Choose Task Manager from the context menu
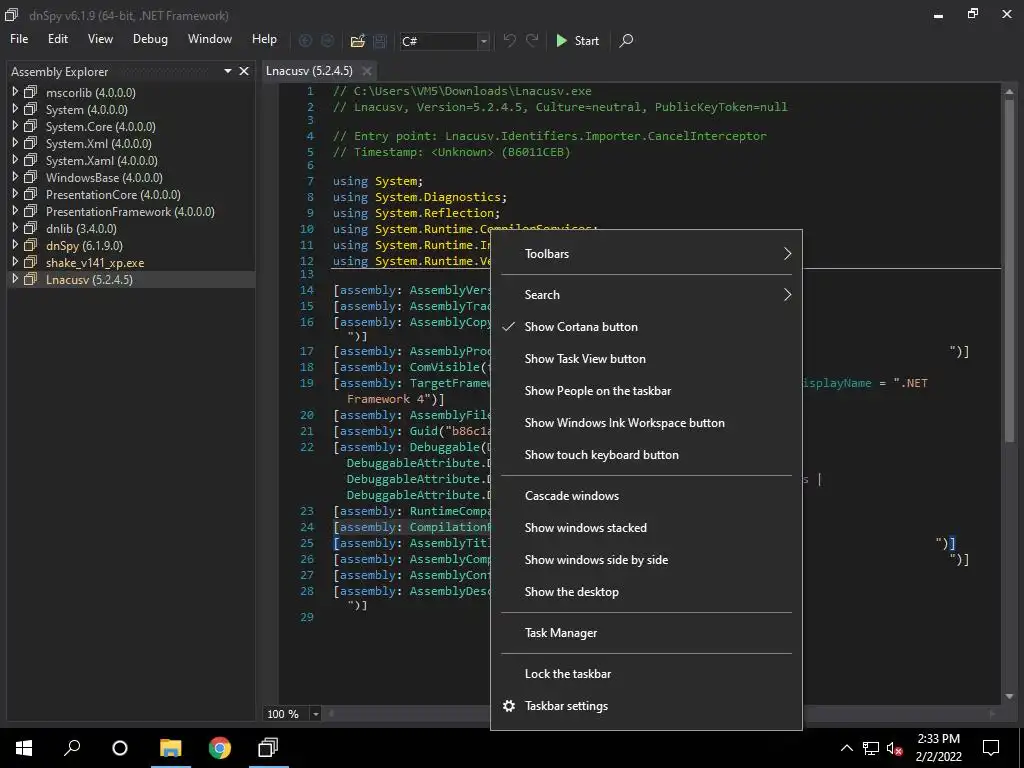The width and height of the screenshot is (1024, 768). pos(560,633)
